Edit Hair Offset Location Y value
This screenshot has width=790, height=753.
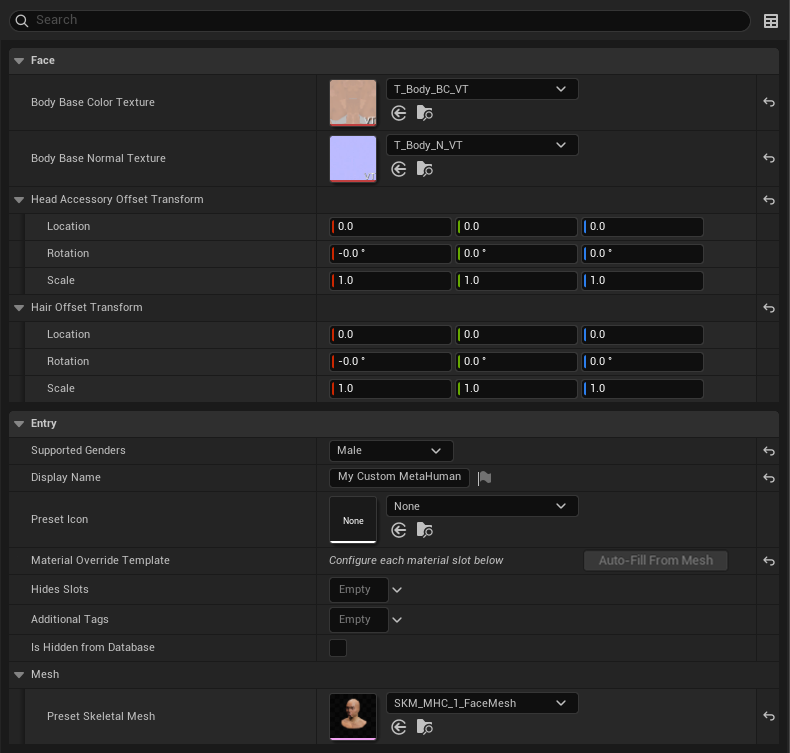516,334
